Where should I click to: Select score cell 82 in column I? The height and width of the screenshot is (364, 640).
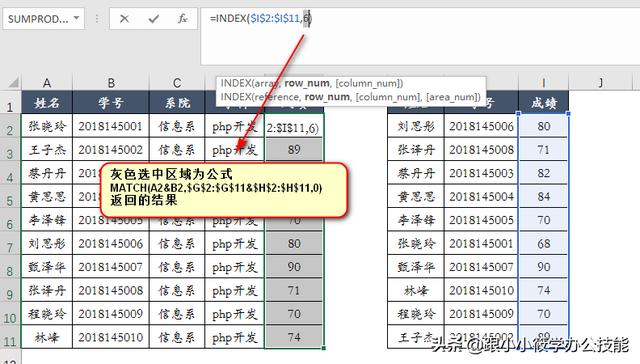(543, 173)
